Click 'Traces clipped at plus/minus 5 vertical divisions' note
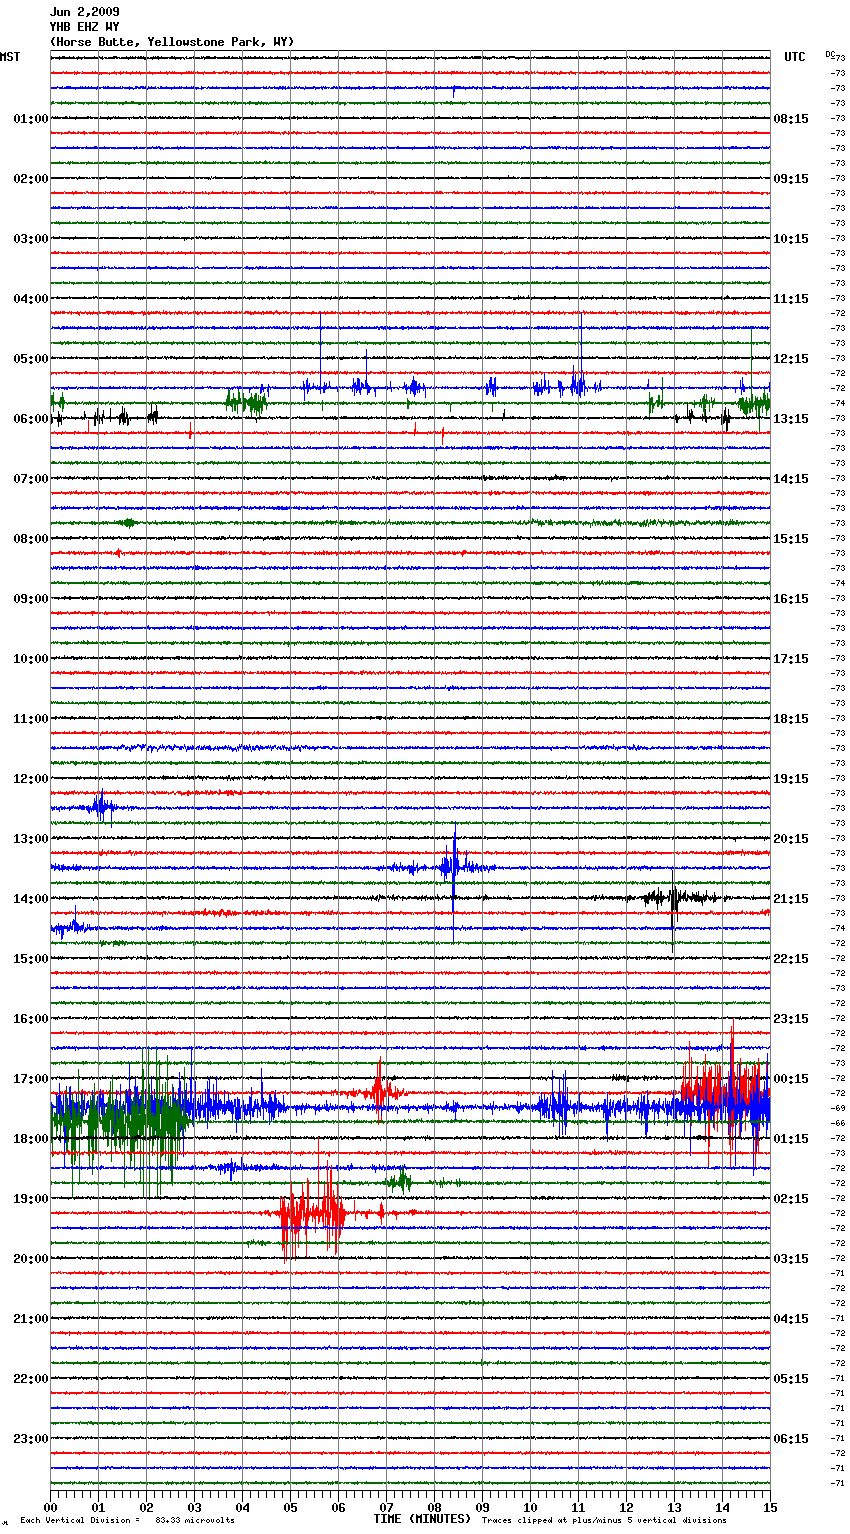This screenshot has width=850, height=1534. (x=604, y=1521)
